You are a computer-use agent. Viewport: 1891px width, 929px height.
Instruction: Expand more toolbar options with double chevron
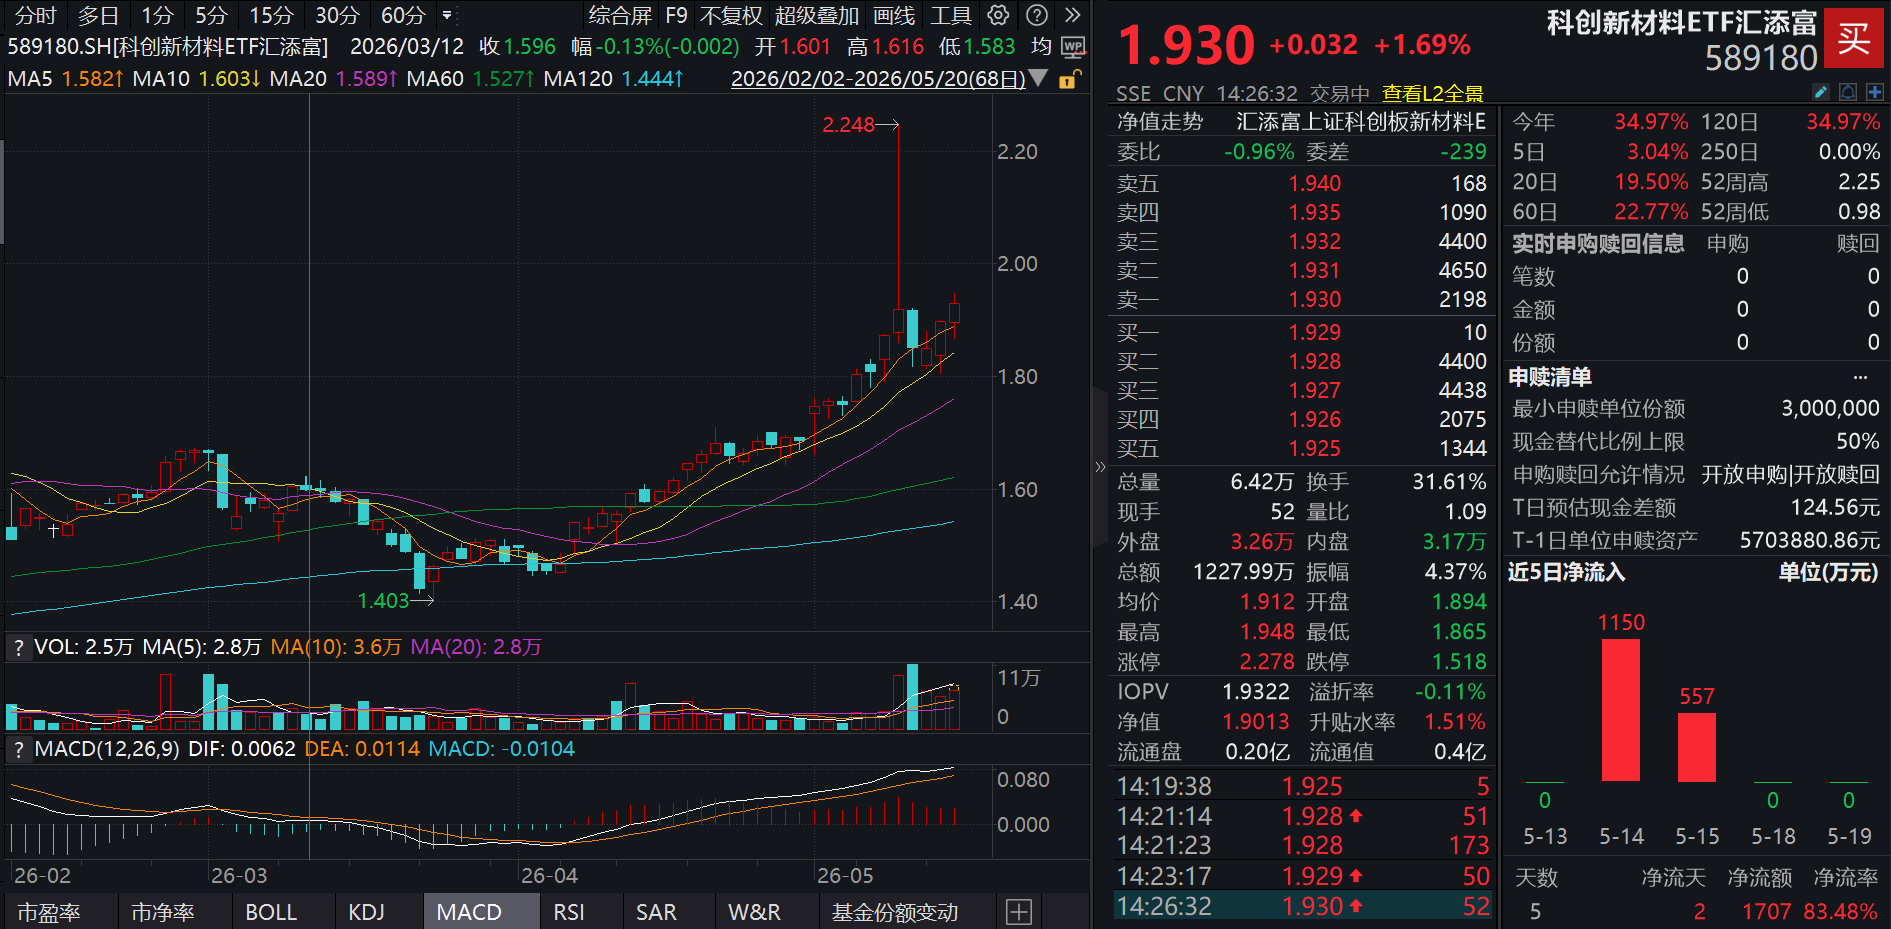tap(1073, 15)
